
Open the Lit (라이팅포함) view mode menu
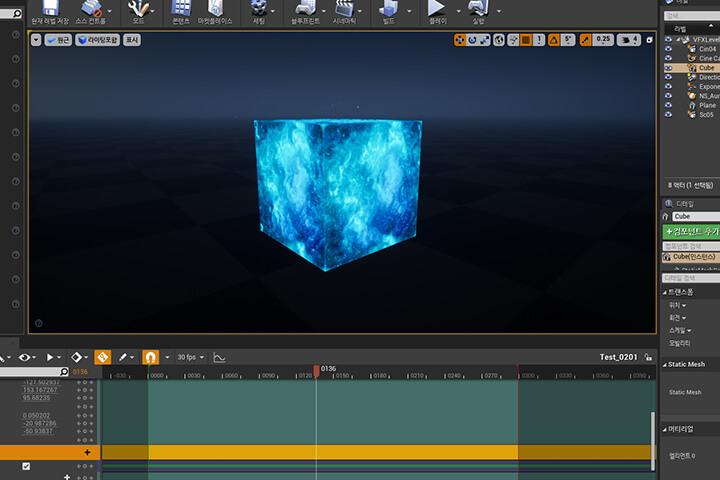(x=97, y=40)
